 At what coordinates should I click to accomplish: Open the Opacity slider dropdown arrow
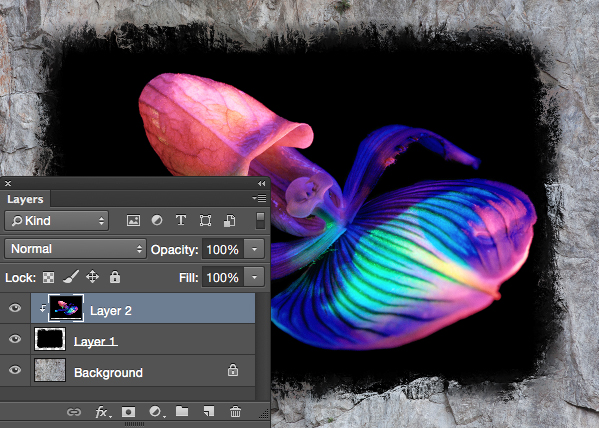pyautogui.click(x=254, y=249)
